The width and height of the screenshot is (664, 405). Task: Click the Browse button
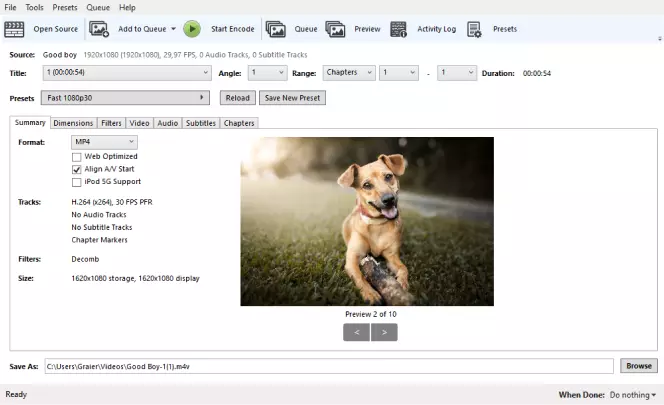click(639, 366)
